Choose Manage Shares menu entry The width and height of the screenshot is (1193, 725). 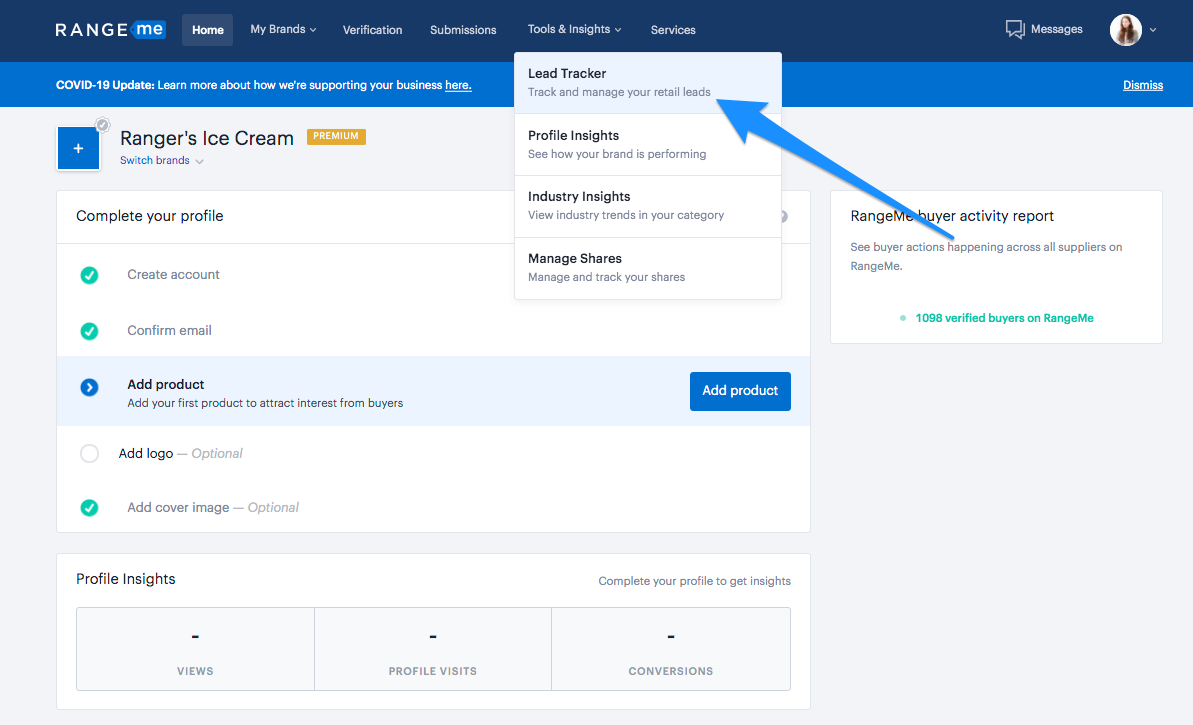(647, 268)
